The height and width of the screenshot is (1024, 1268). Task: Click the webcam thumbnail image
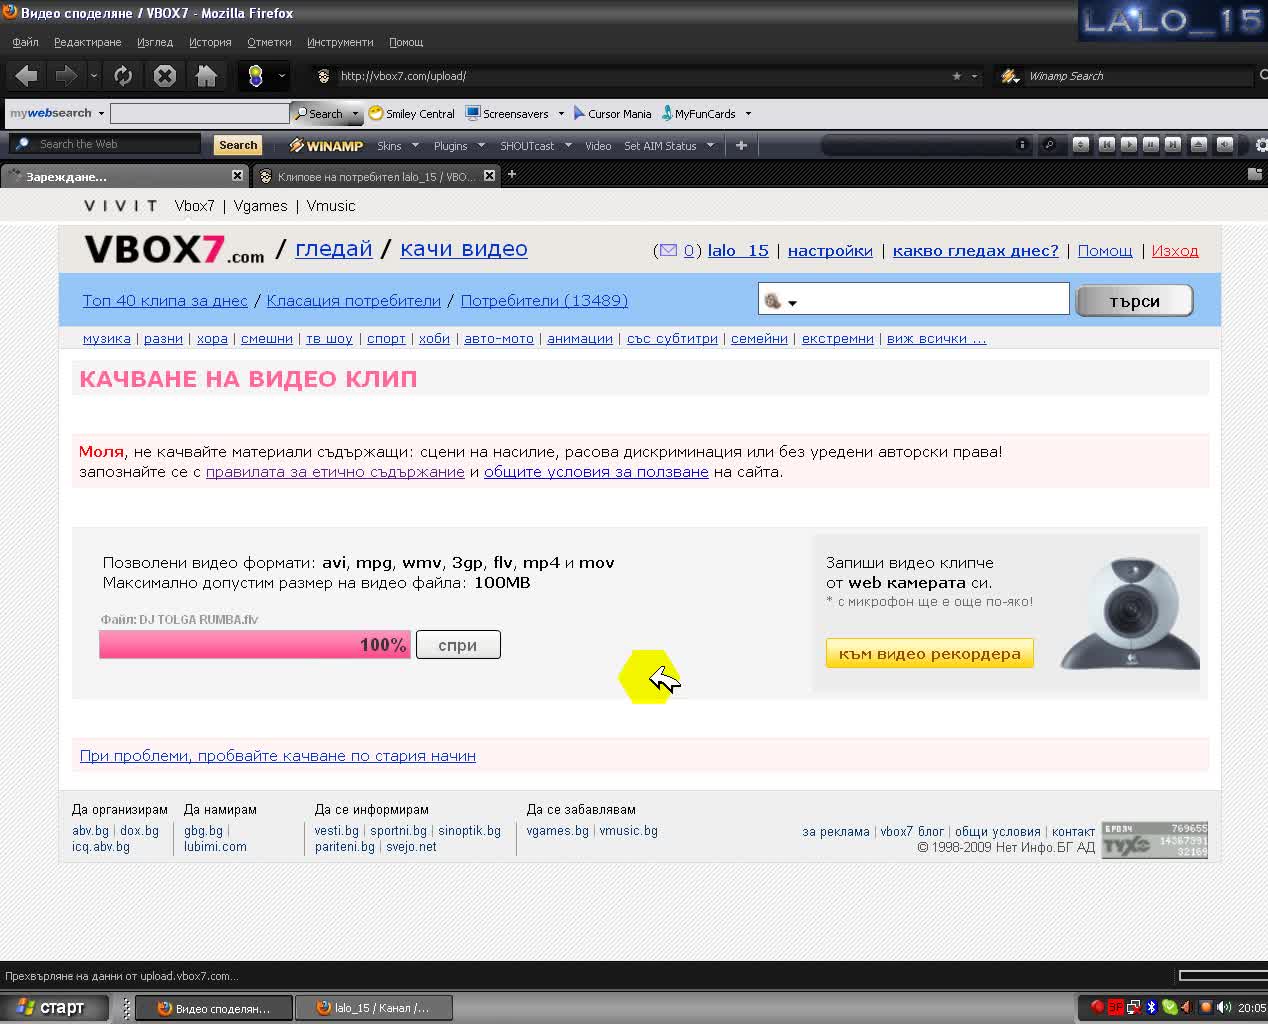pos(1131,614)
